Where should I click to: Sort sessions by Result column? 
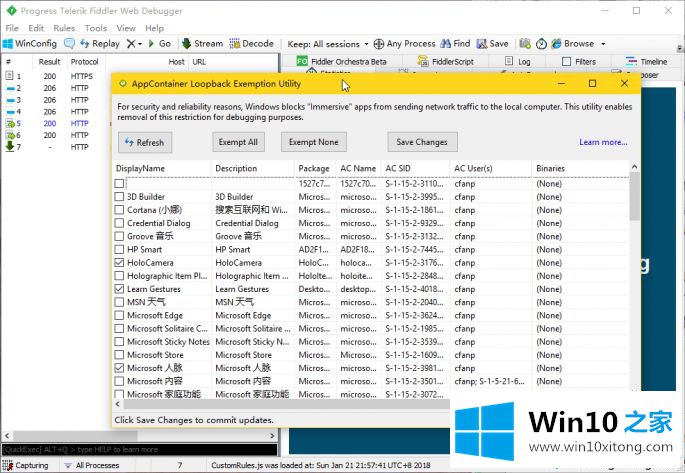point(49,62)
